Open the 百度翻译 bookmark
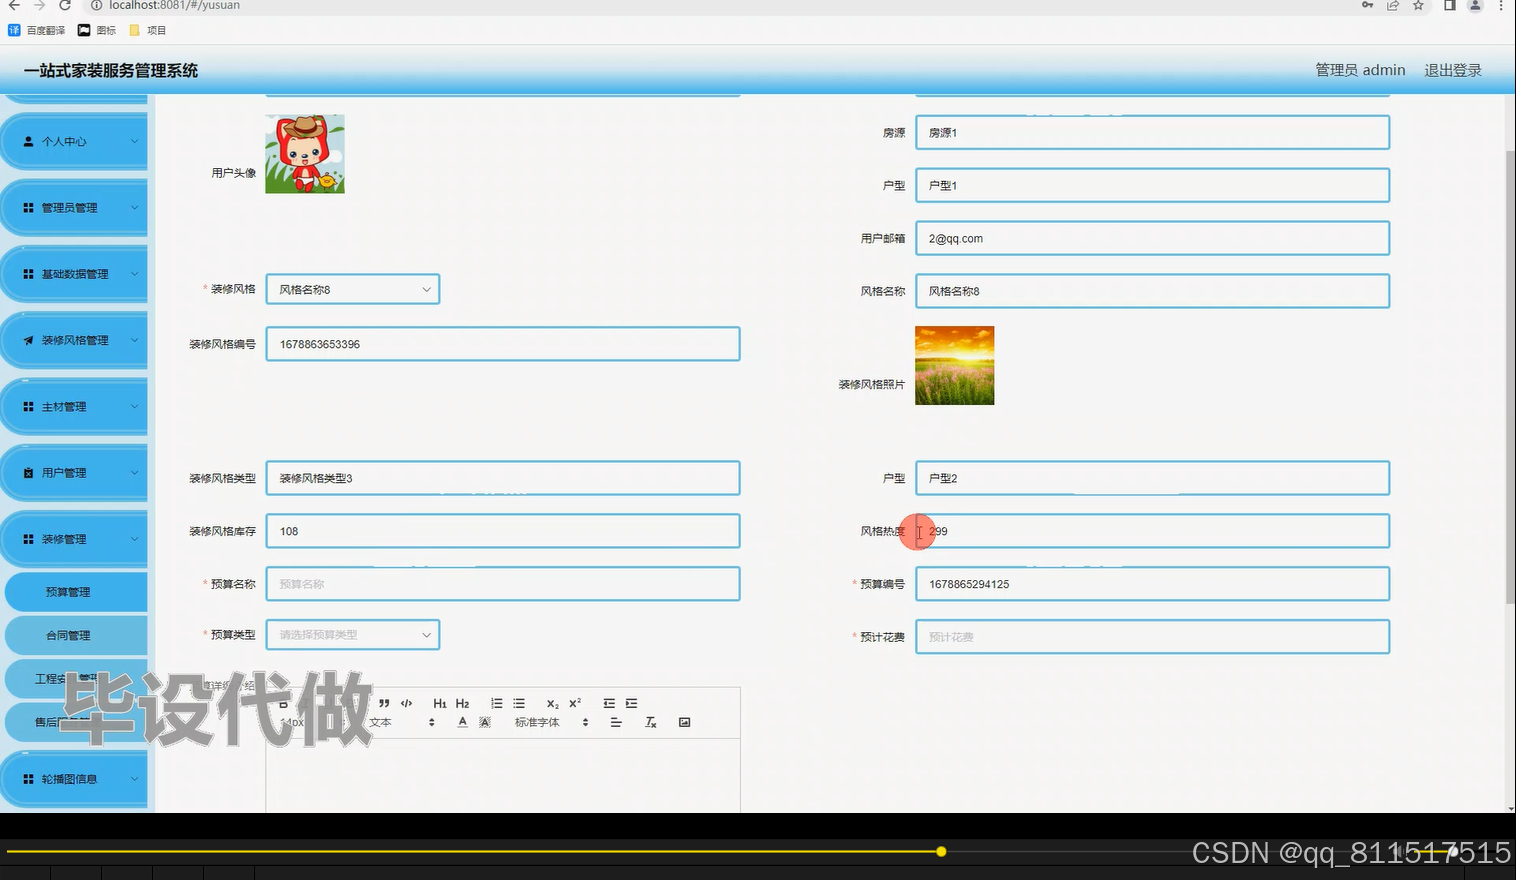This screenshot has width=1516, height=880. click(x=37, y=30)
